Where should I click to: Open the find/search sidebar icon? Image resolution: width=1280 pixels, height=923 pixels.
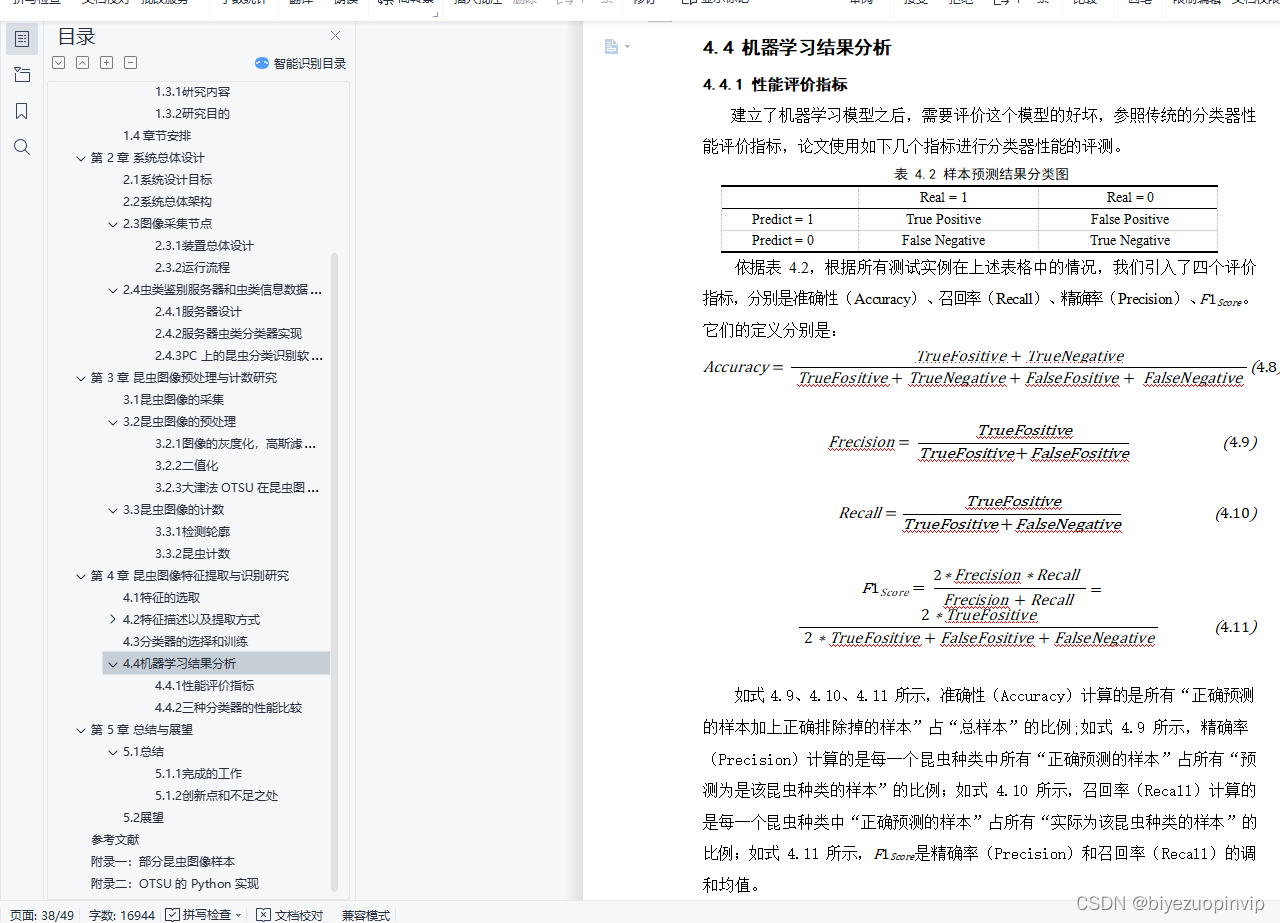coord(22,147)
